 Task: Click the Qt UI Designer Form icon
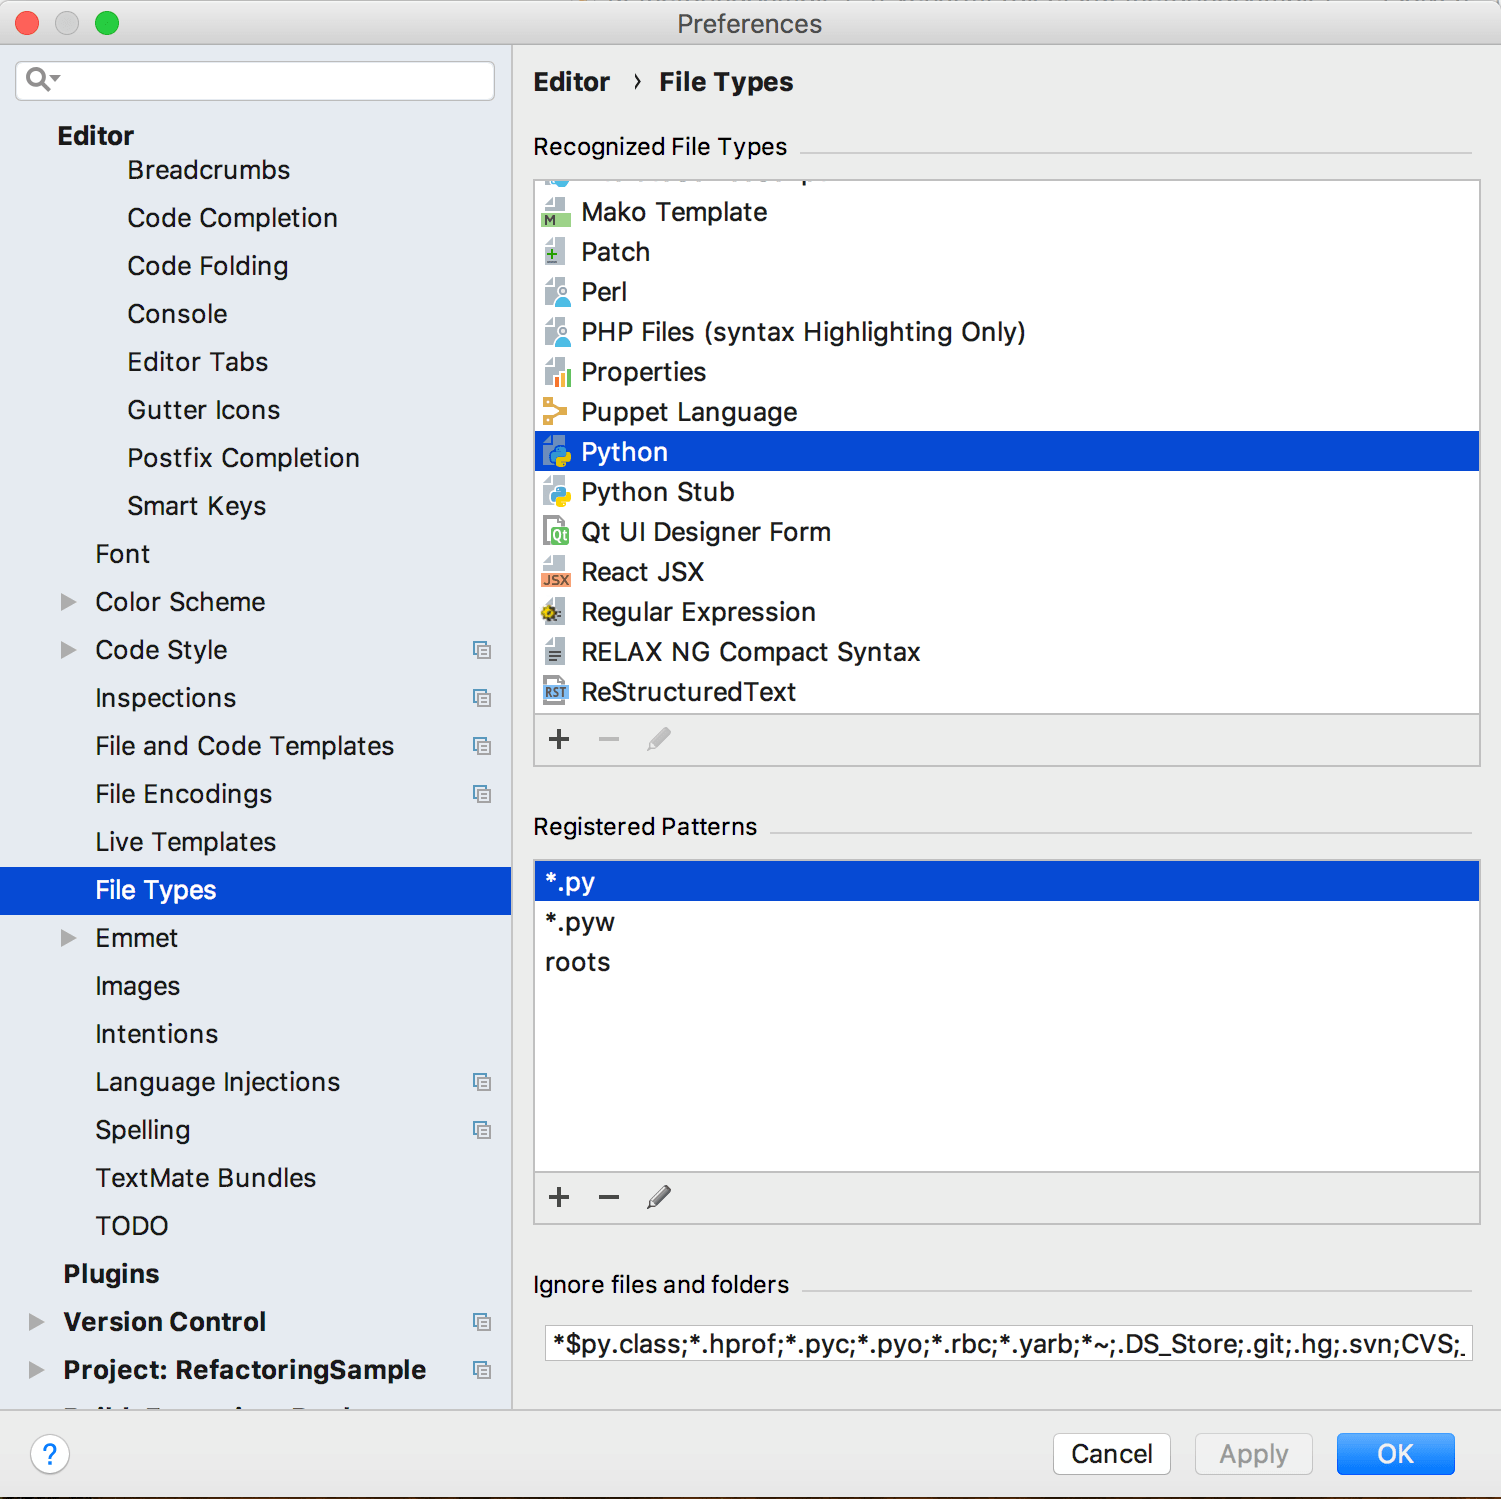click(556, 531)
